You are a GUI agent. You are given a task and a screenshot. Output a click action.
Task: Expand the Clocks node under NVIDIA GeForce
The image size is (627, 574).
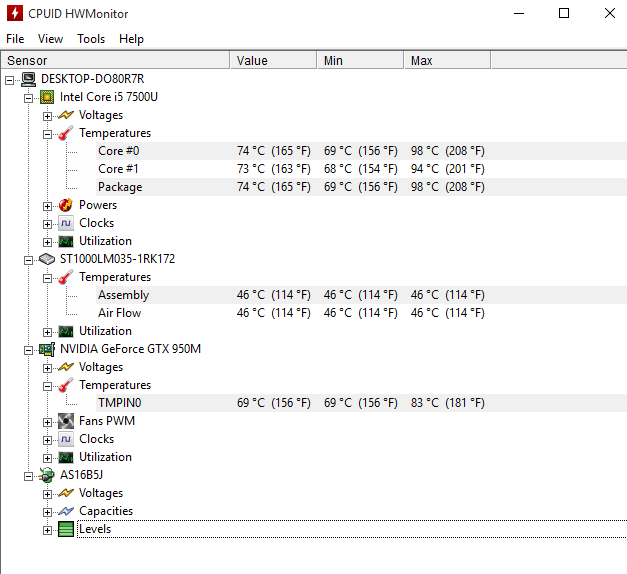(x=47, y=440)
